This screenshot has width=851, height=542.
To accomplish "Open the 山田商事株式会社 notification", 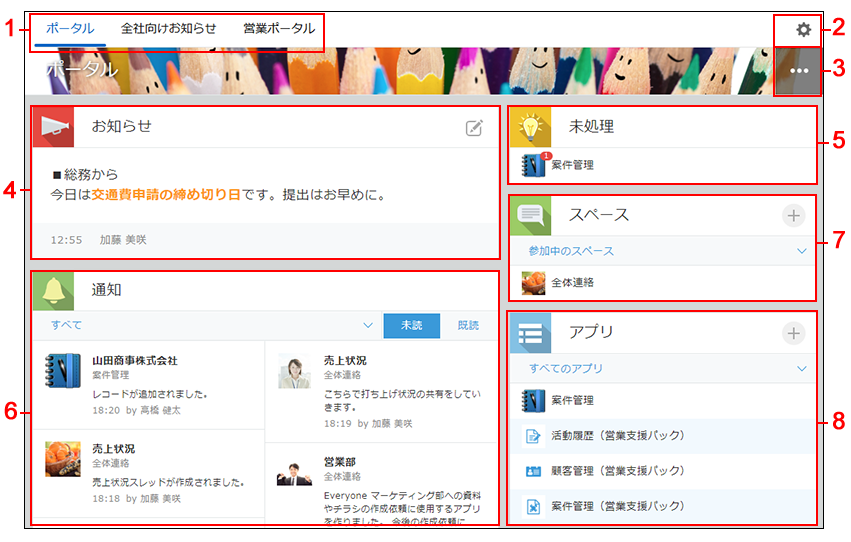I will (x=135, y=360).
